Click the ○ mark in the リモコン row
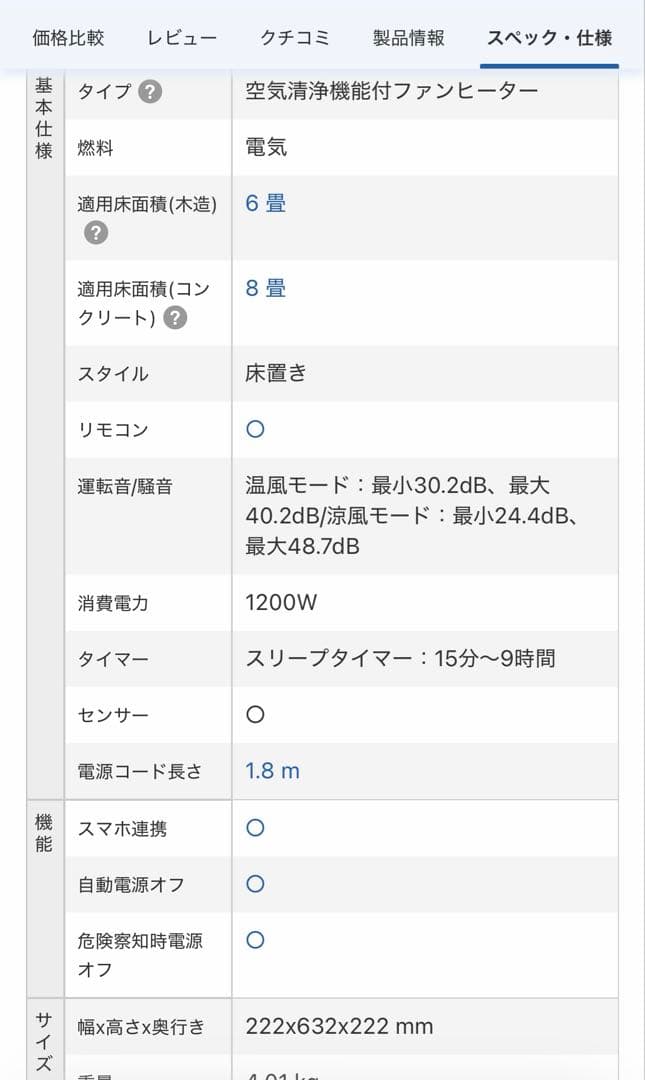The height and width of the screenshot is (1080, 645). pyautogui.click(x=254, y=429)
